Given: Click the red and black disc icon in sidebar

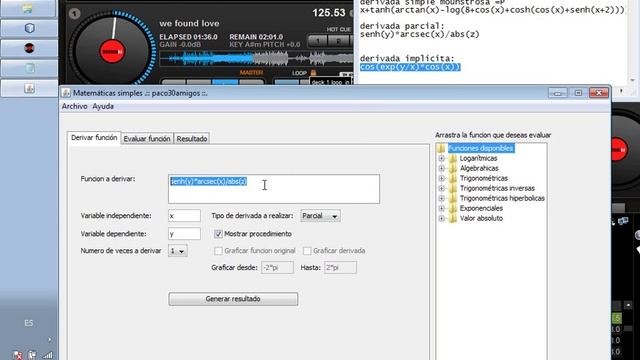Looking at the screenshot, I should (29, 48).
